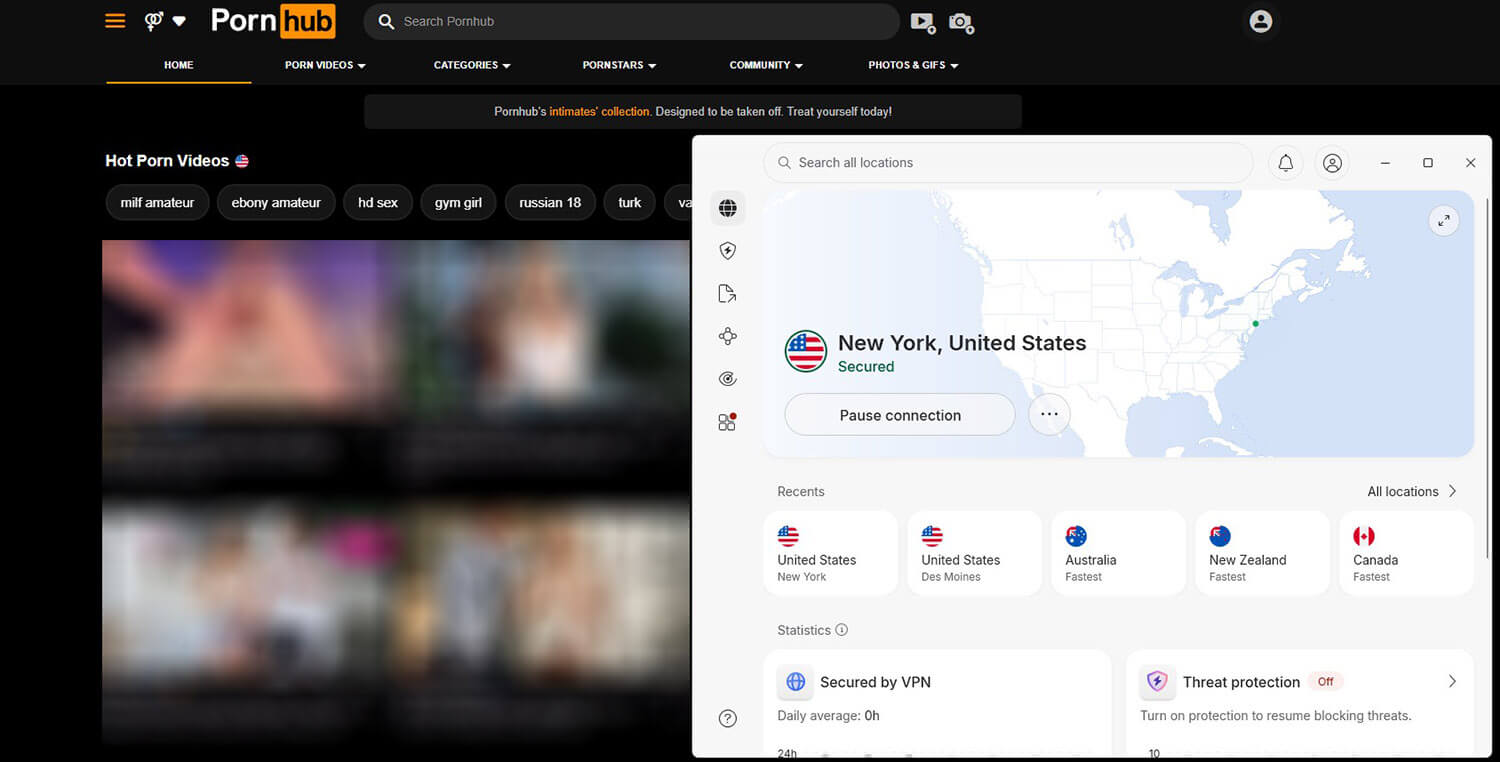1500x762 pixels.
Task: Click the website logo
Action: coord(273,21)
